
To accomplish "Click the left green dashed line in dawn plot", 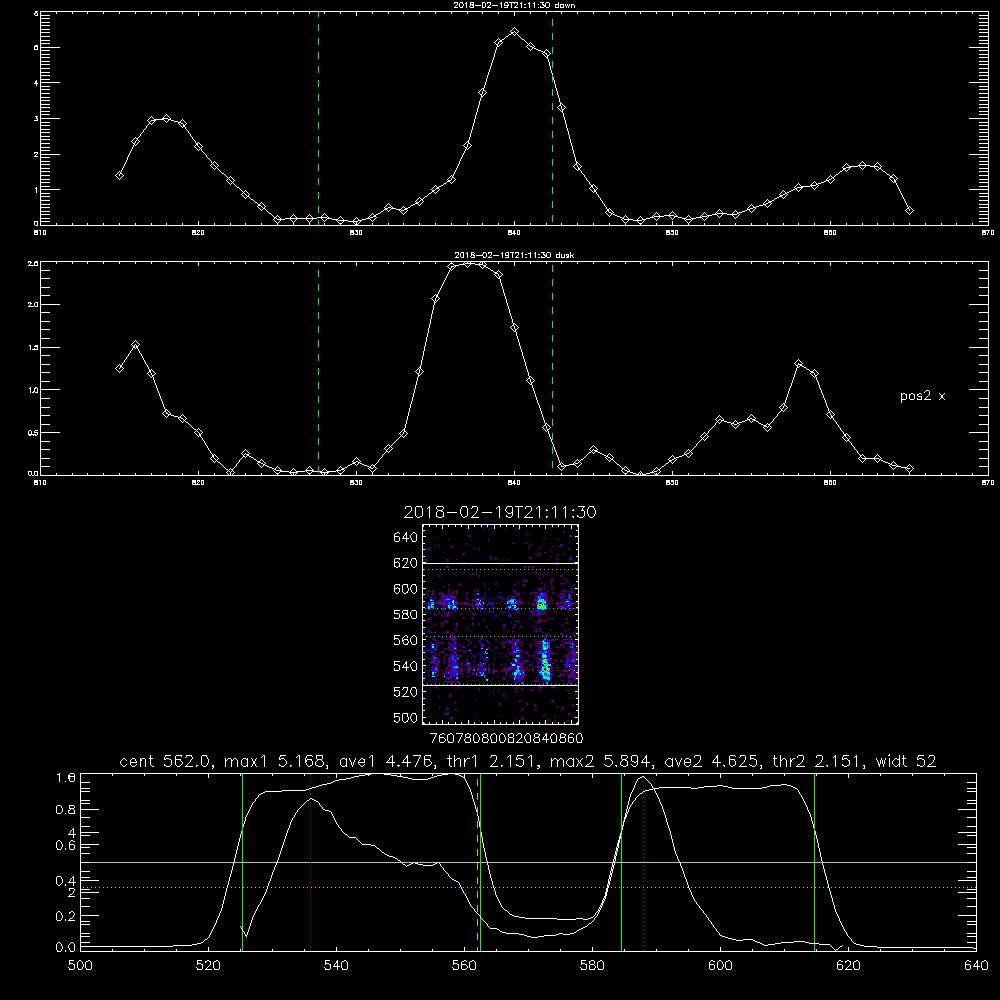I will tap(318, 119).
